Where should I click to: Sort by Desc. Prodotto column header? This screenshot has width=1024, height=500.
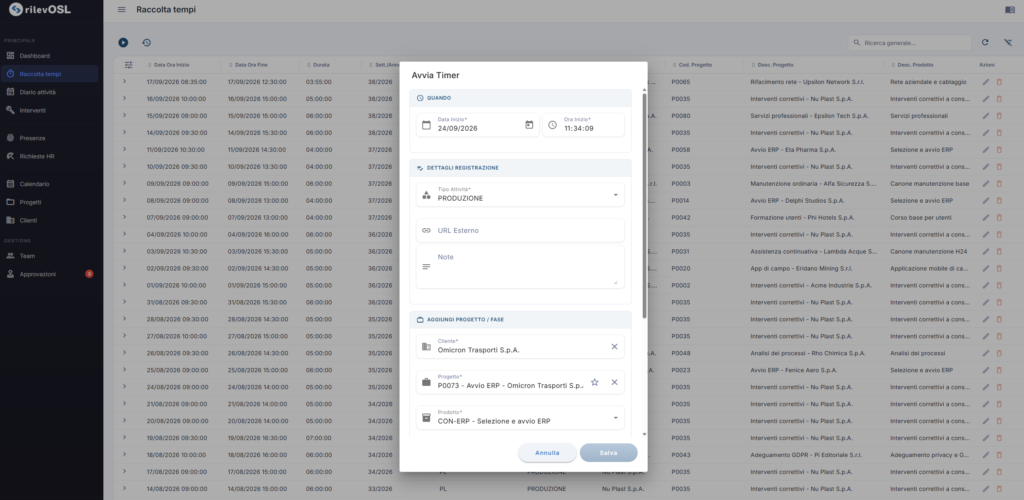point(915,65)
